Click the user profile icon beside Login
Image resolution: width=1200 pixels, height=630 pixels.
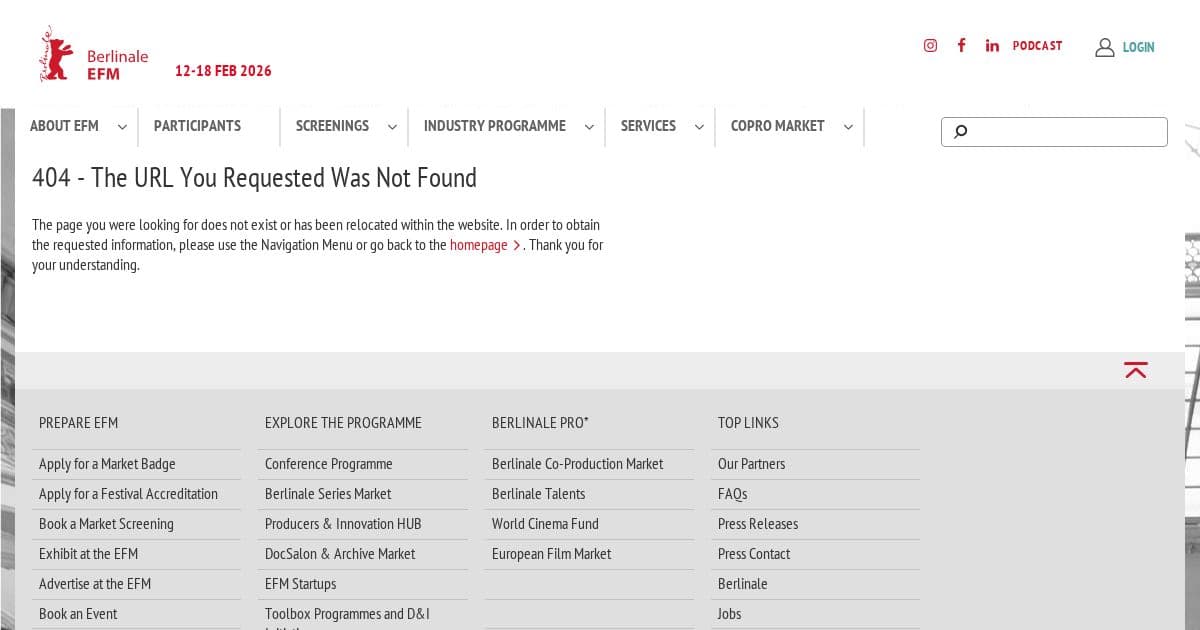coord(1105,47)
